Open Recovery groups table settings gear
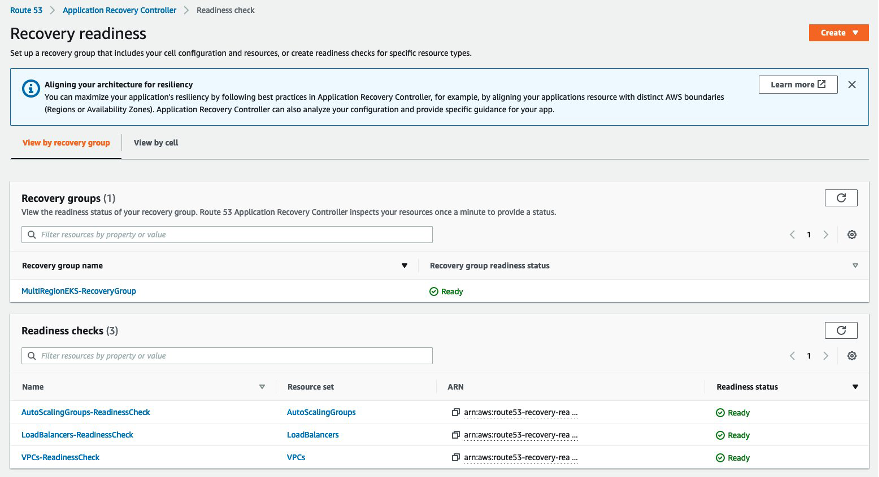Screen dimensions: 879x477 852,234
